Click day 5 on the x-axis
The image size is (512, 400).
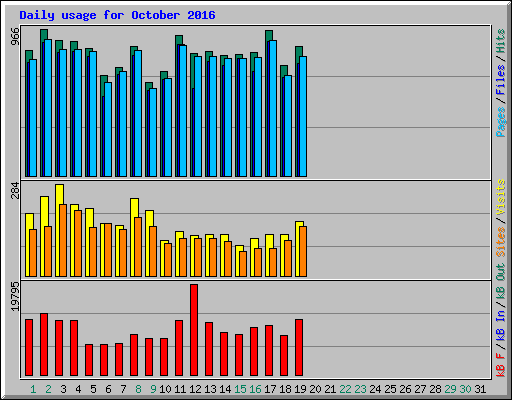[93, 389]
